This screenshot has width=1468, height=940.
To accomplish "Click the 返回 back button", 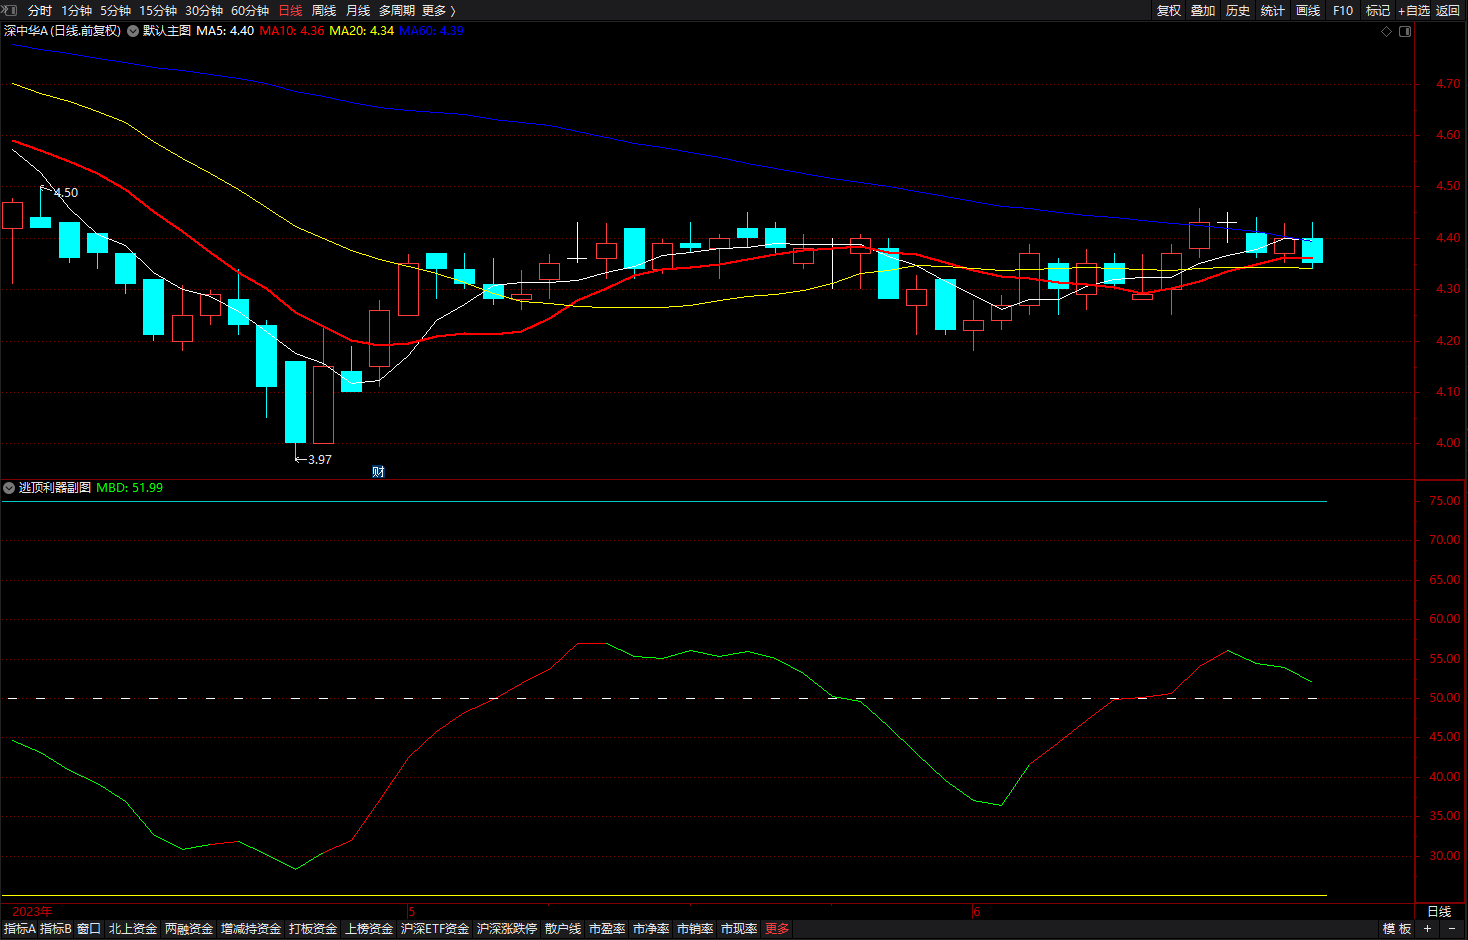I will point(1448,10).
